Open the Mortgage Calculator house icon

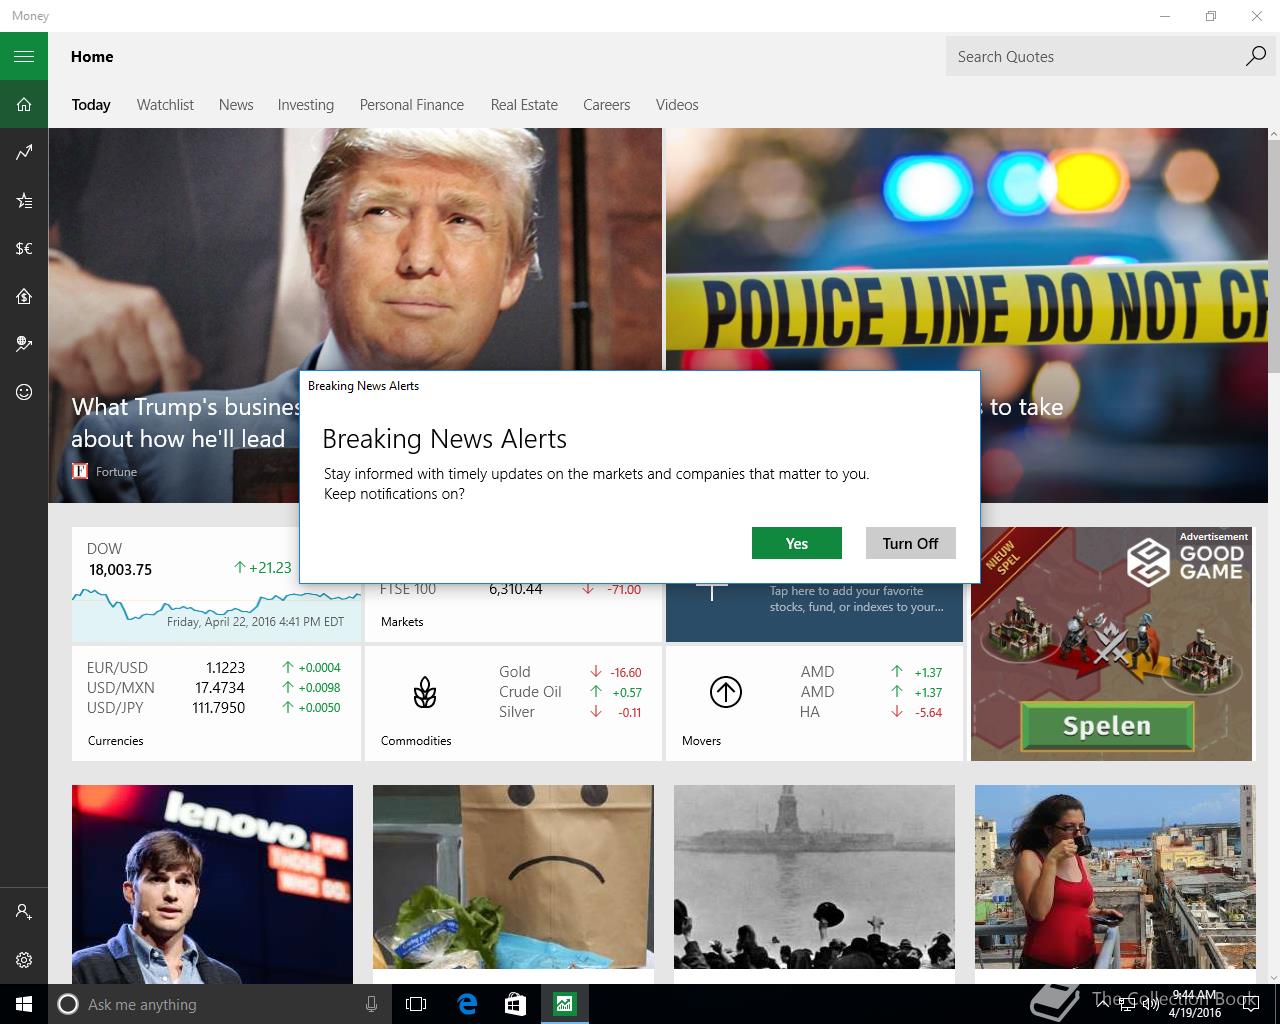coord(24,296)
